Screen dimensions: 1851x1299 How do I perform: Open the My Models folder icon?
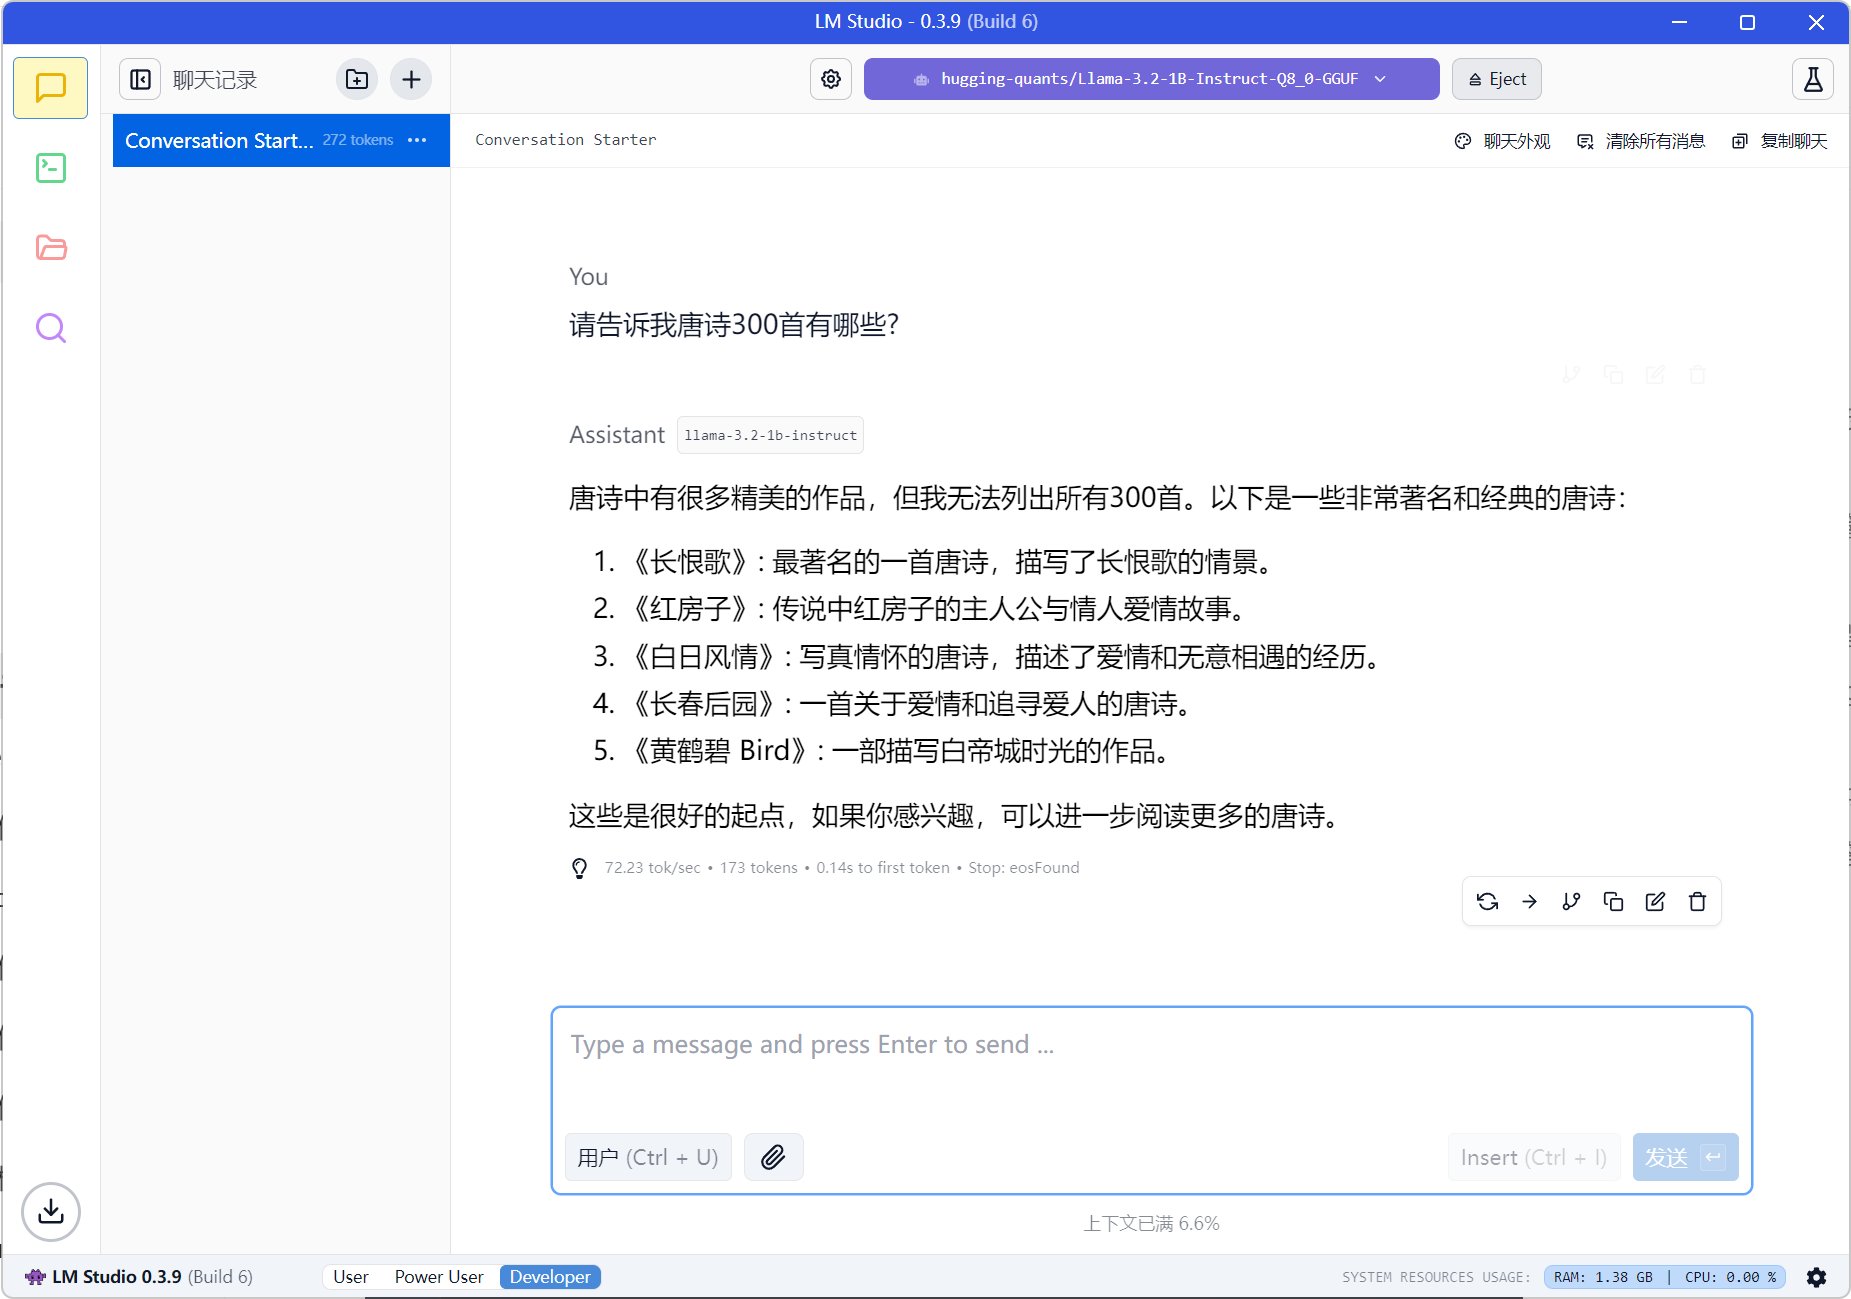click(x=51, y=248)
